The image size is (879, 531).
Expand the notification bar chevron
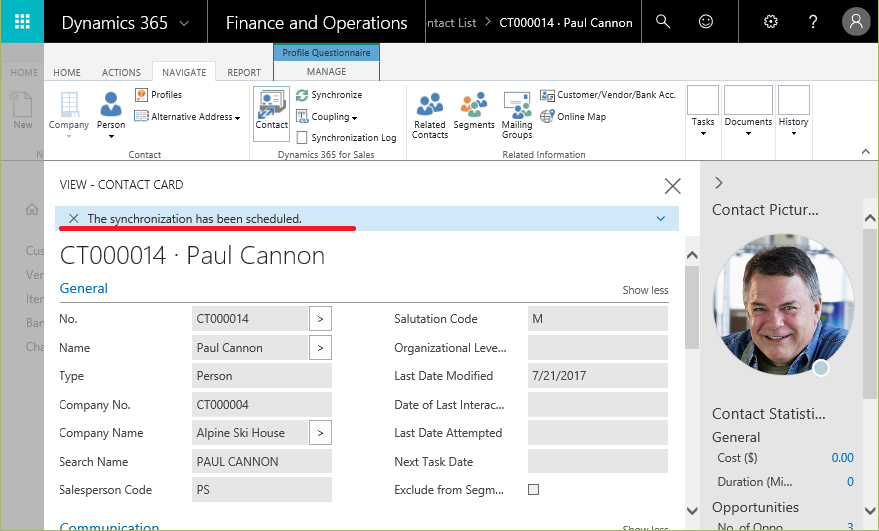coord(661,219)
